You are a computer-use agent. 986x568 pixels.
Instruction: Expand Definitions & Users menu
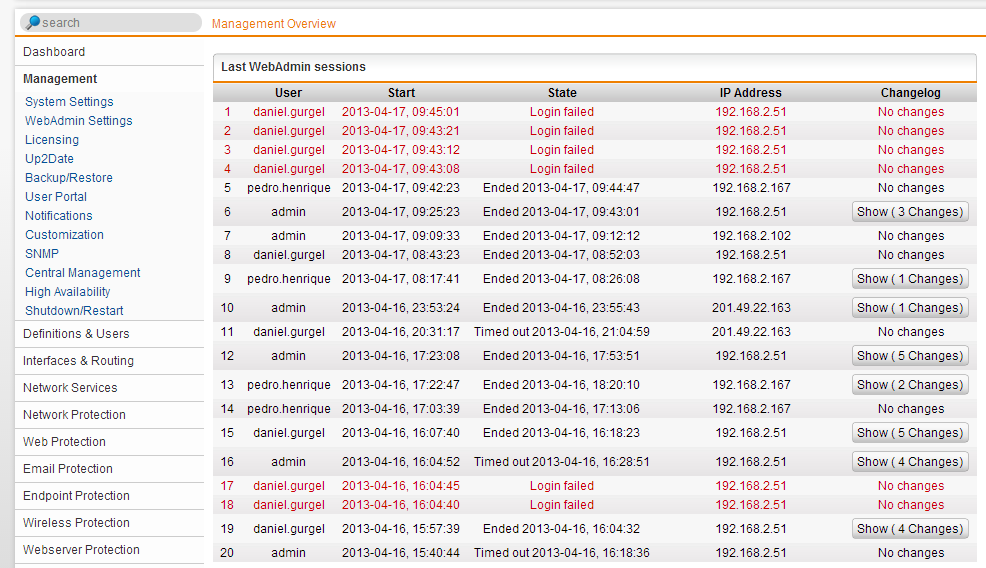coord(76,334)
